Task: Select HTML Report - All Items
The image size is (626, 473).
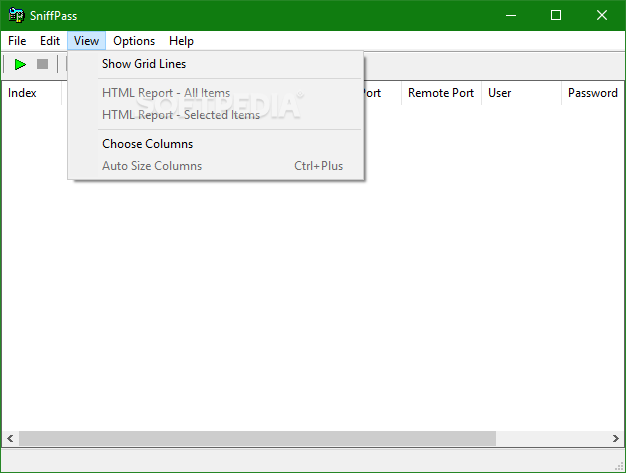Action: pos(216,93)
